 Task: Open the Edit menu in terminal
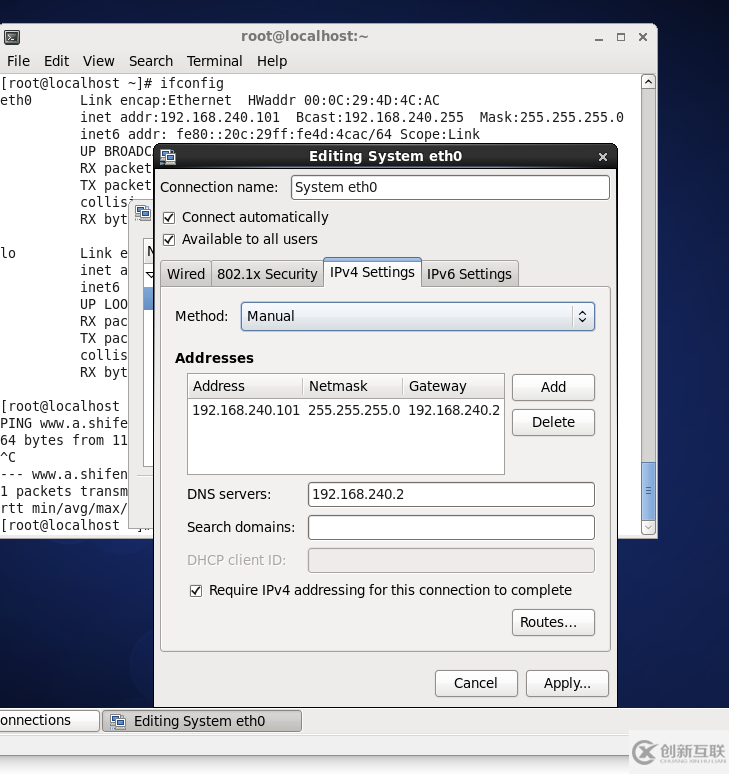(x=56, y=61)
